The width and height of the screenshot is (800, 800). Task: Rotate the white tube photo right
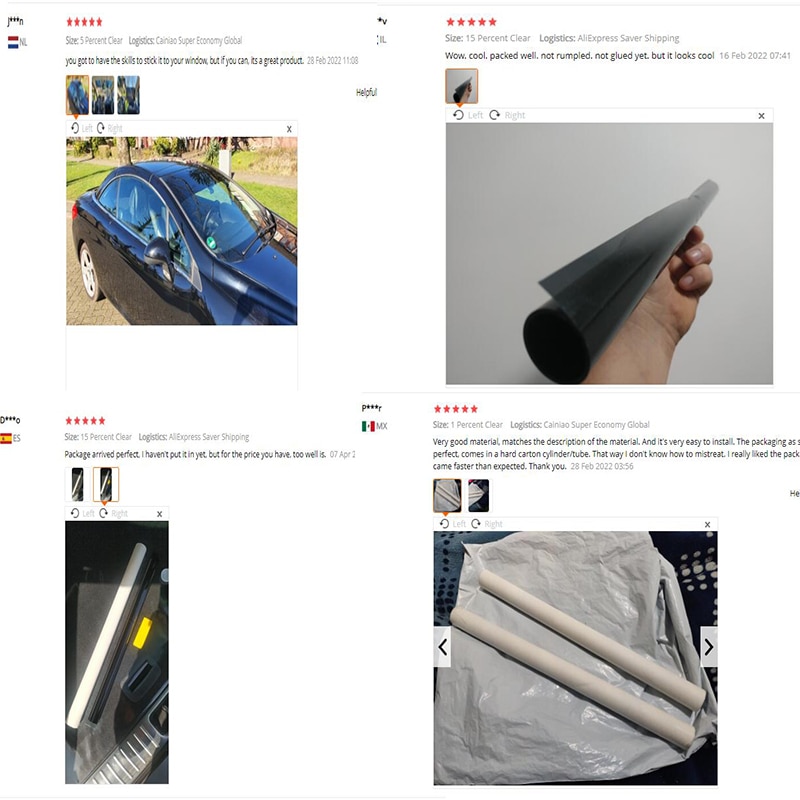click(x=113, y=513)
